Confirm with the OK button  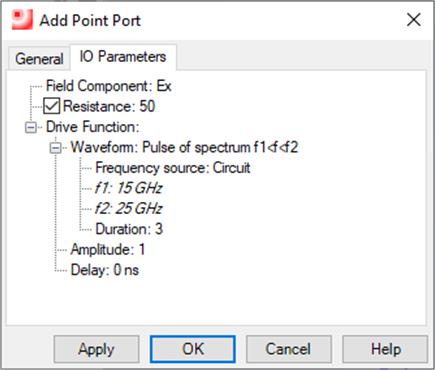point(193,349)
